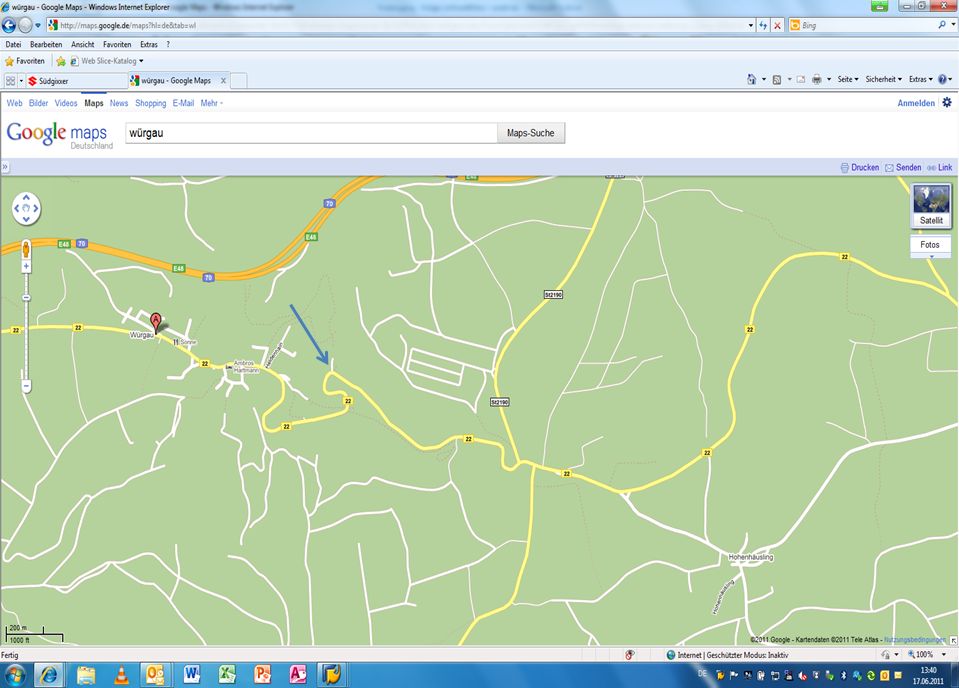Screen dimensions: 959x688
Task: Open VLC media player from taskbar
Action: (122, 675)
